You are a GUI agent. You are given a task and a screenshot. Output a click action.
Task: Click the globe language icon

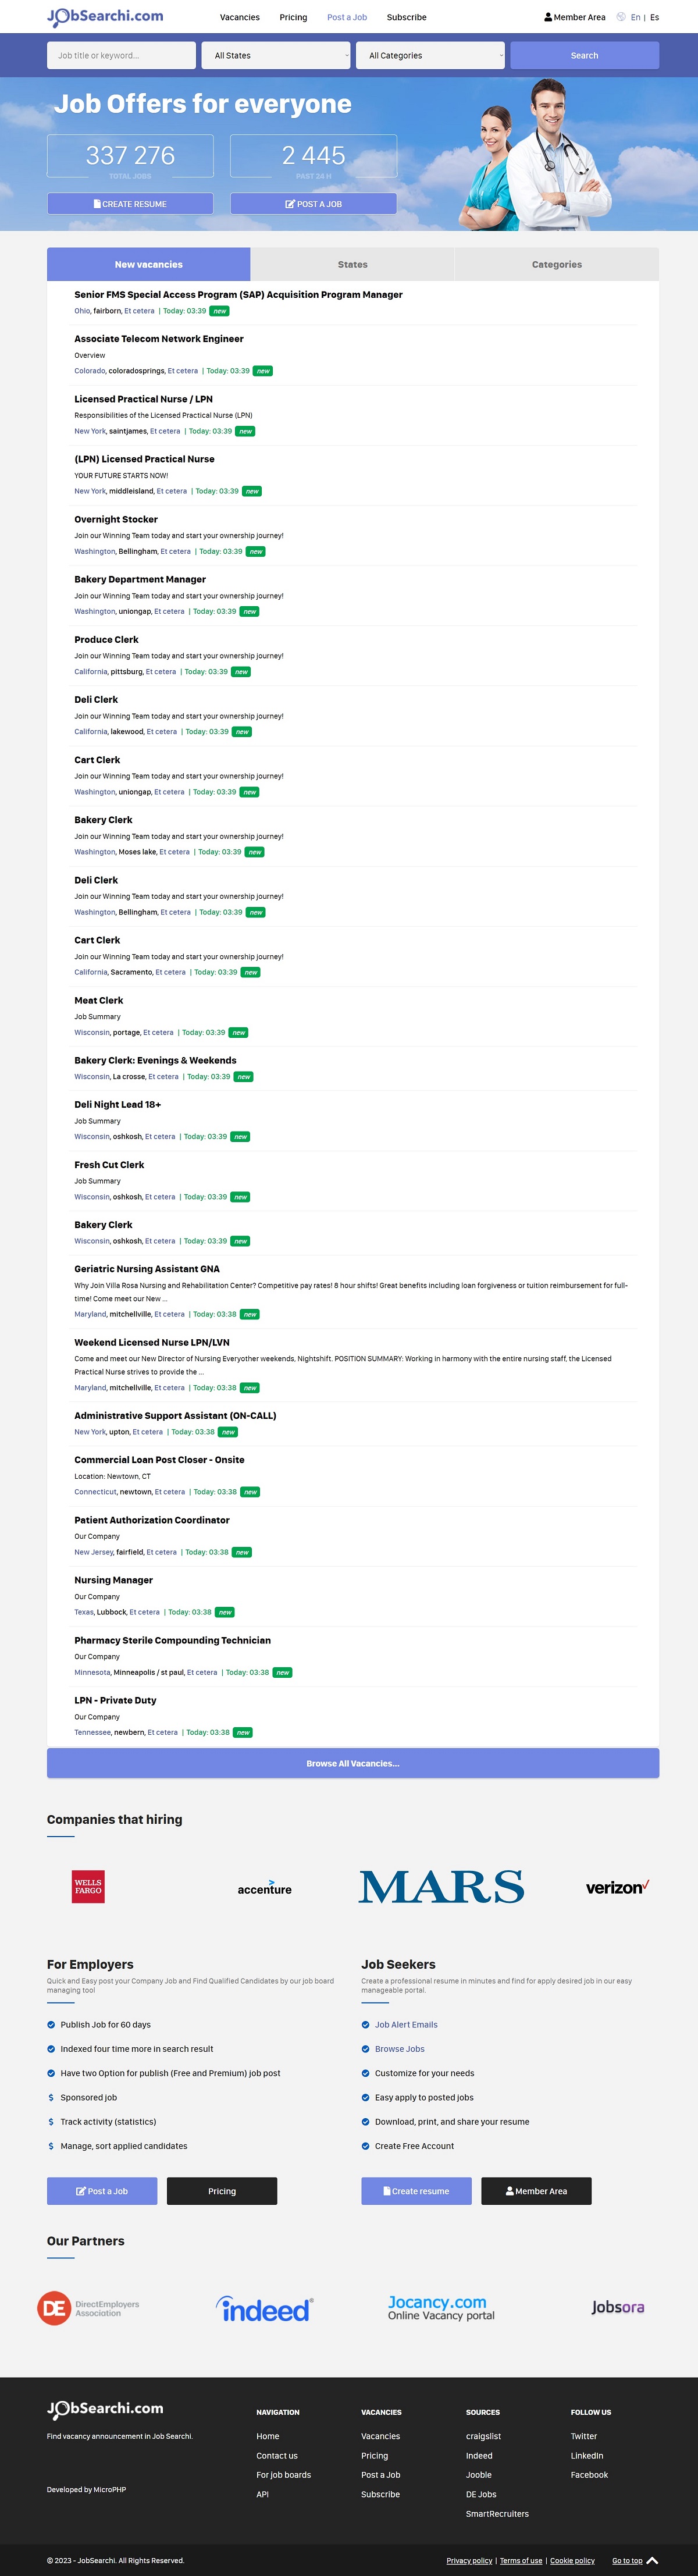(x=621, y=17)
